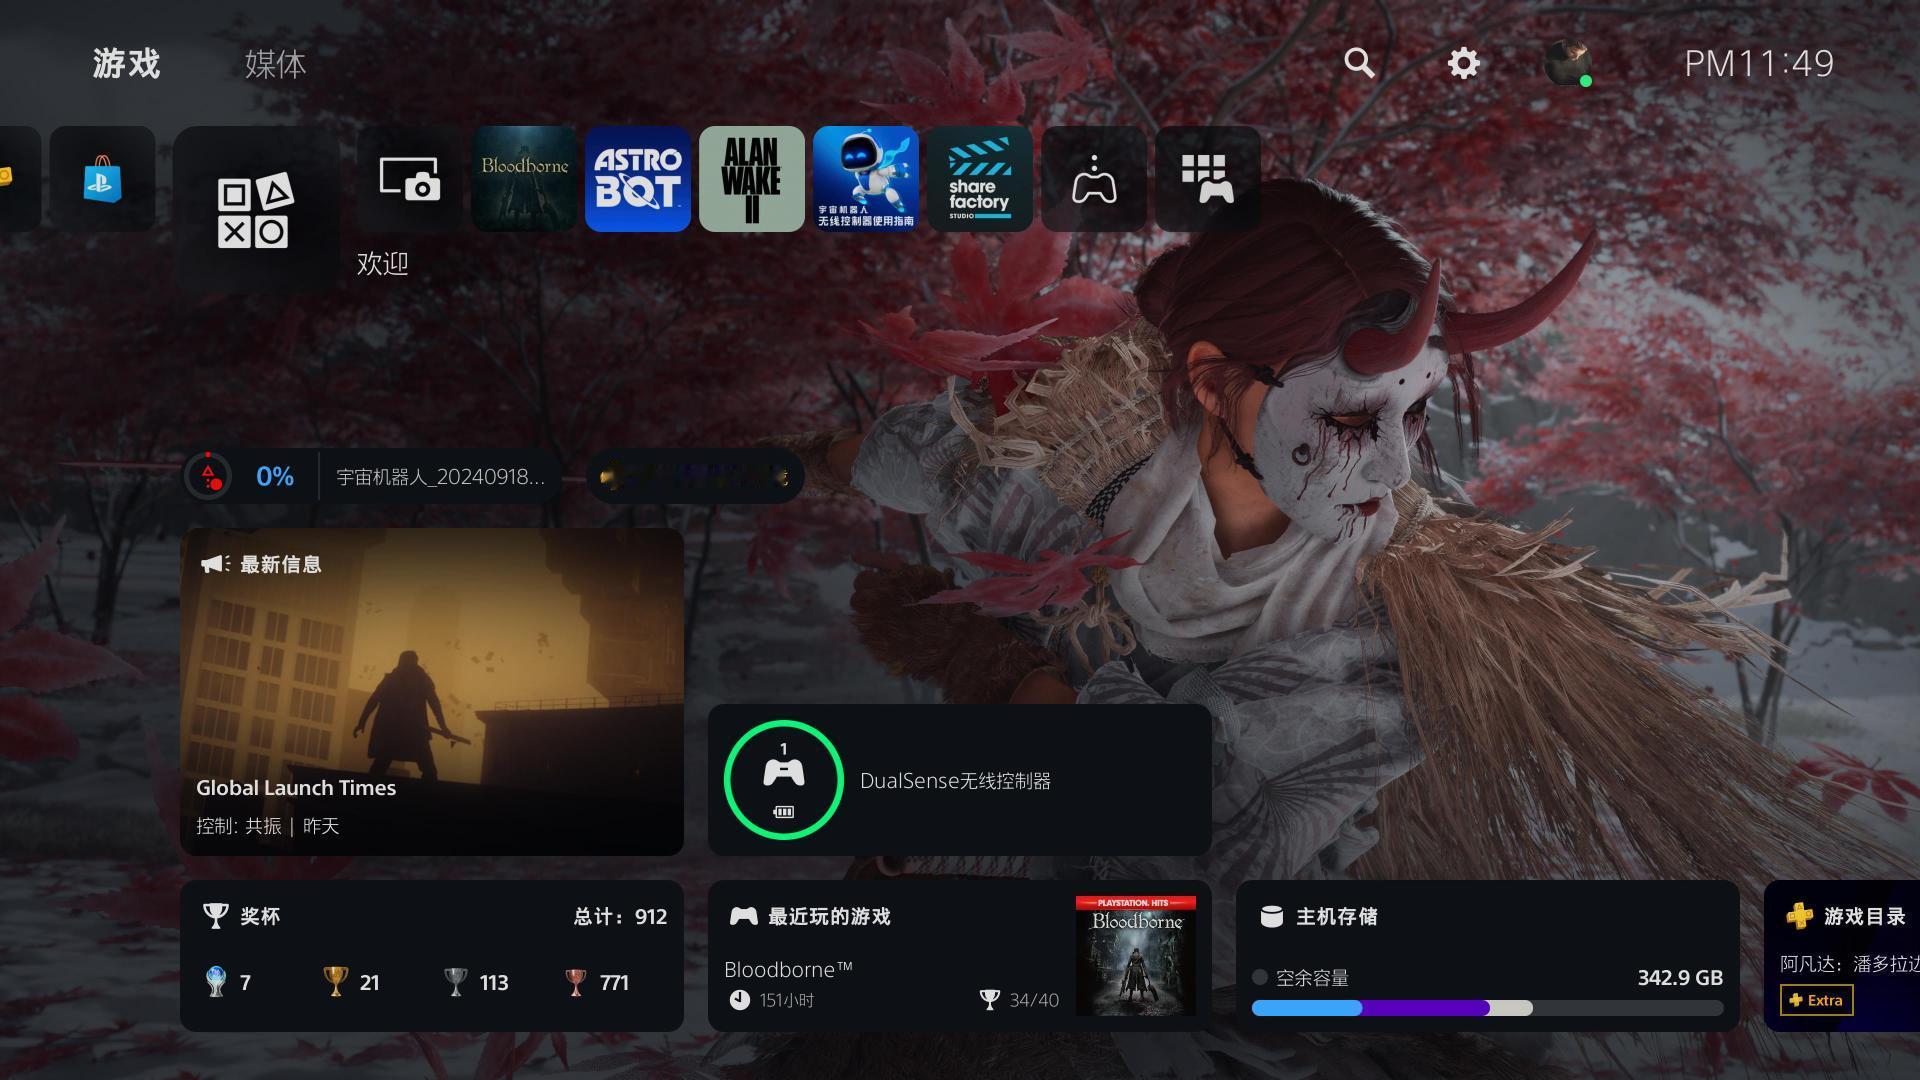Select the Bloodborne 34/40 trophy progress
This screenshot has width=1920, height=1080.
1019,1000
